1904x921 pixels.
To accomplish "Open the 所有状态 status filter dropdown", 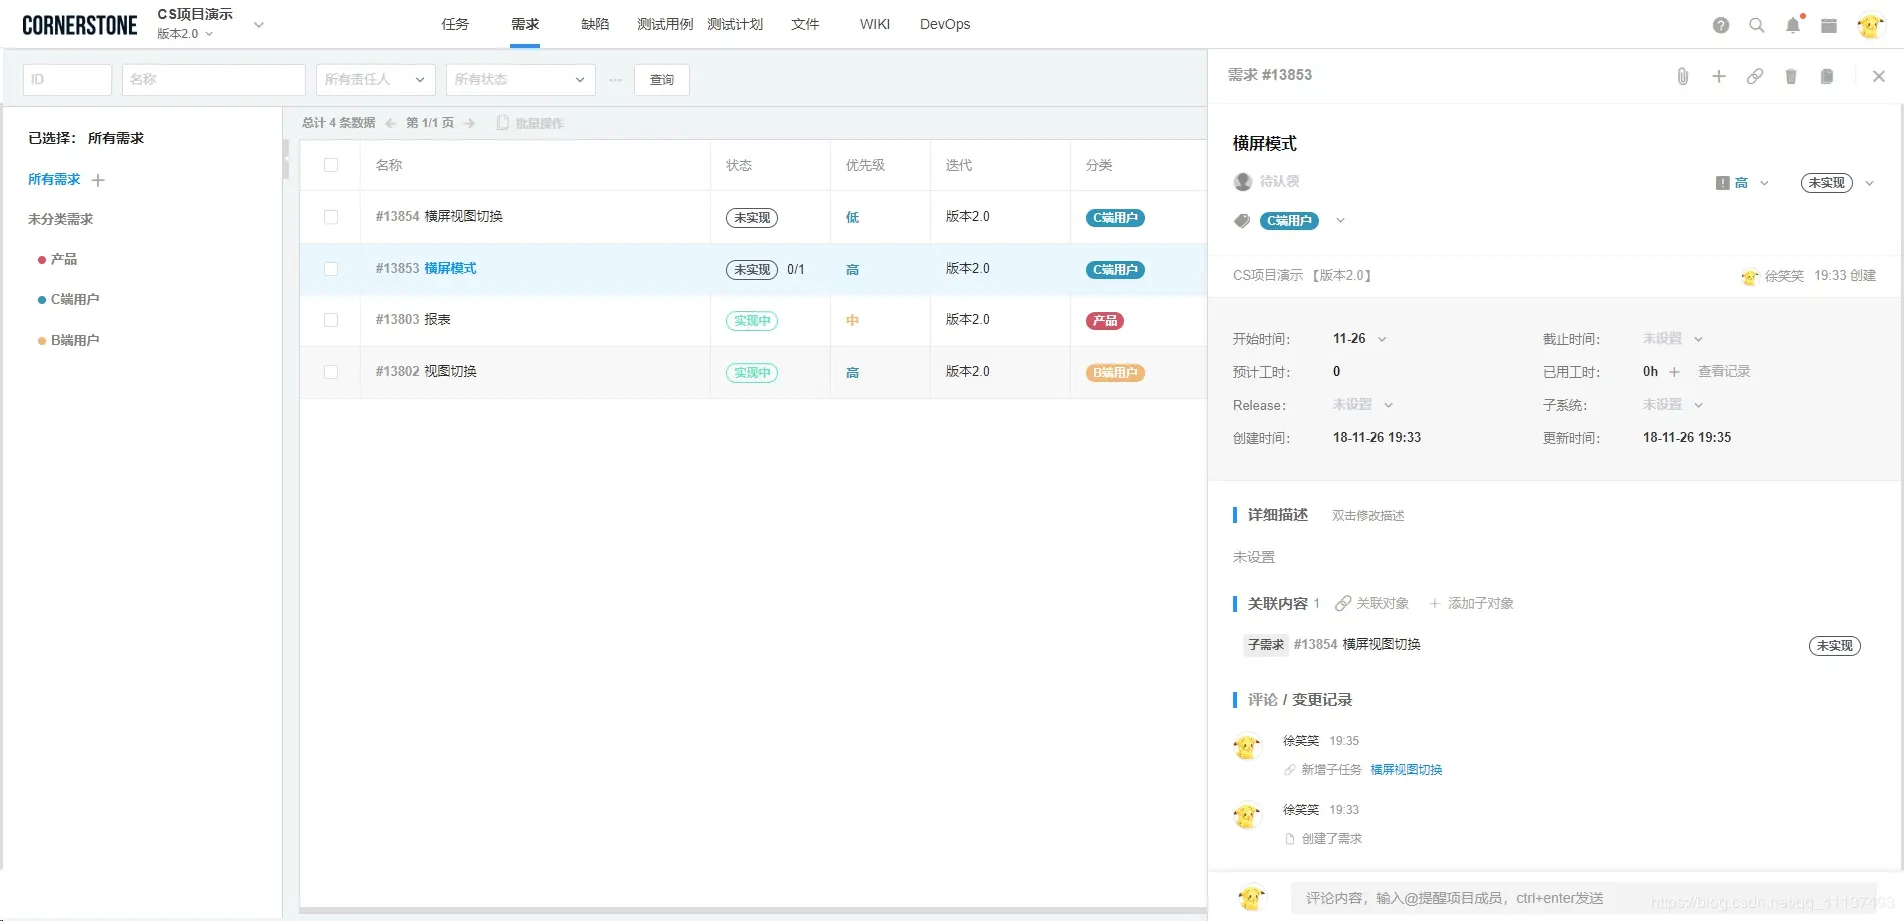I will [x=521, y=80].
